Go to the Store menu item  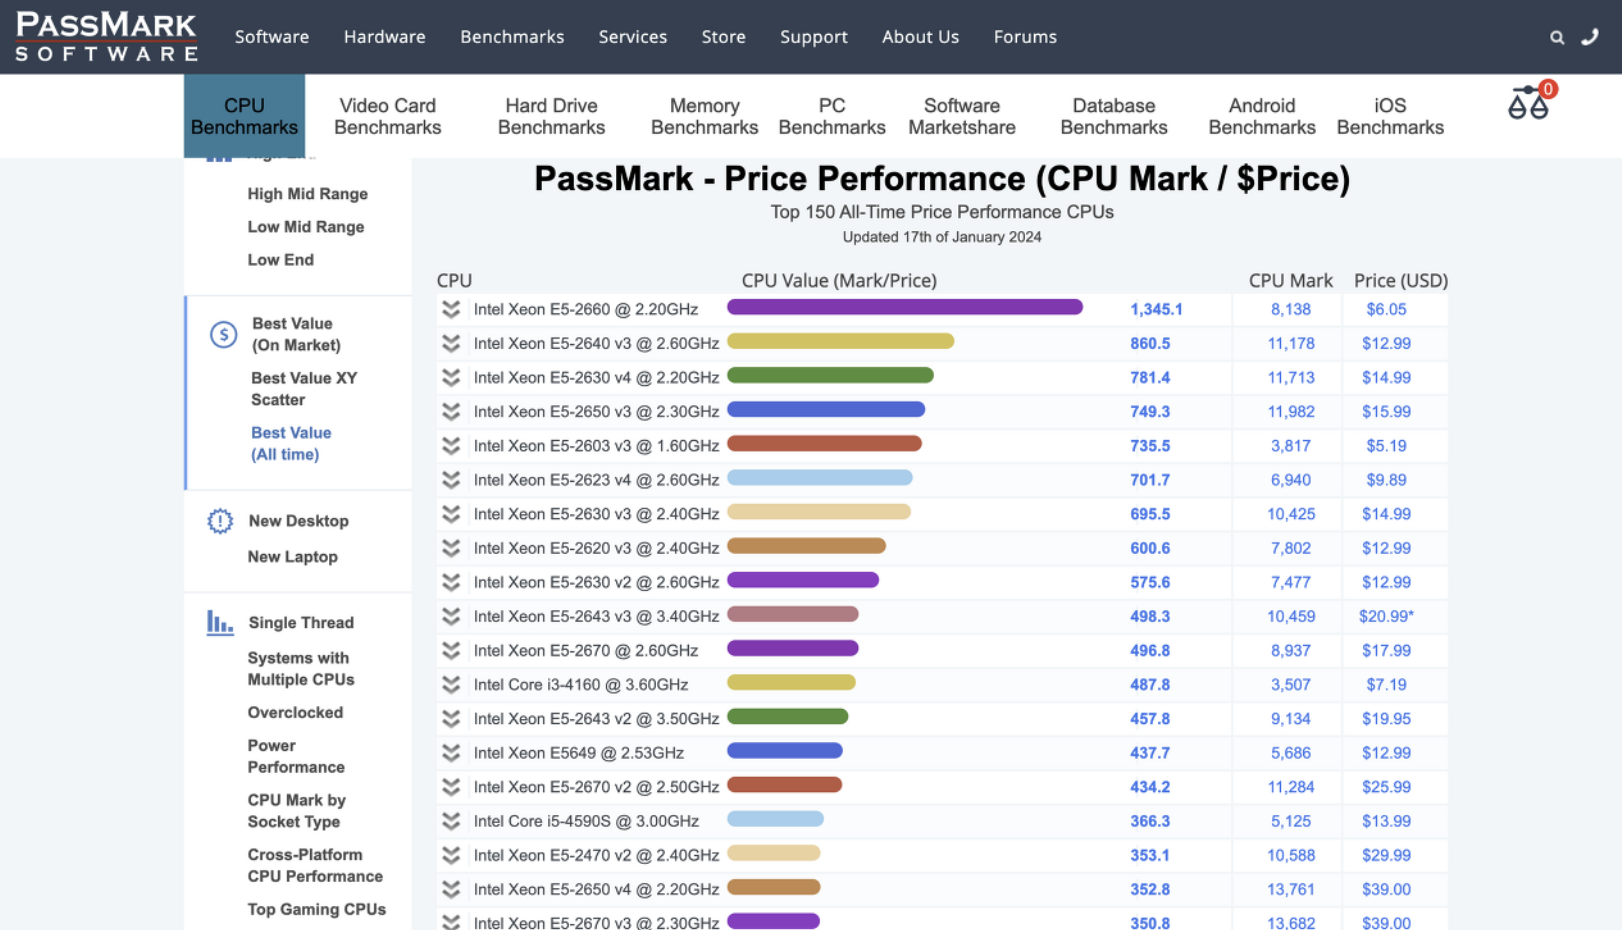click(x=723, y=37)
